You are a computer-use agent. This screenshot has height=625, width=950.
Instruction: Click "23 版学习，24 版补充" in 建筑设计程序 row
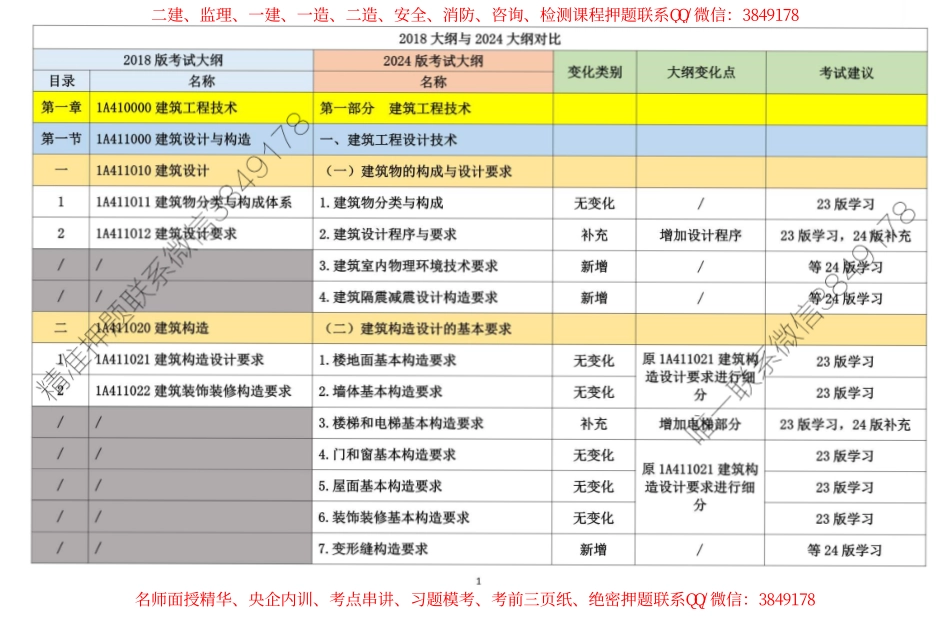point(846,236)
